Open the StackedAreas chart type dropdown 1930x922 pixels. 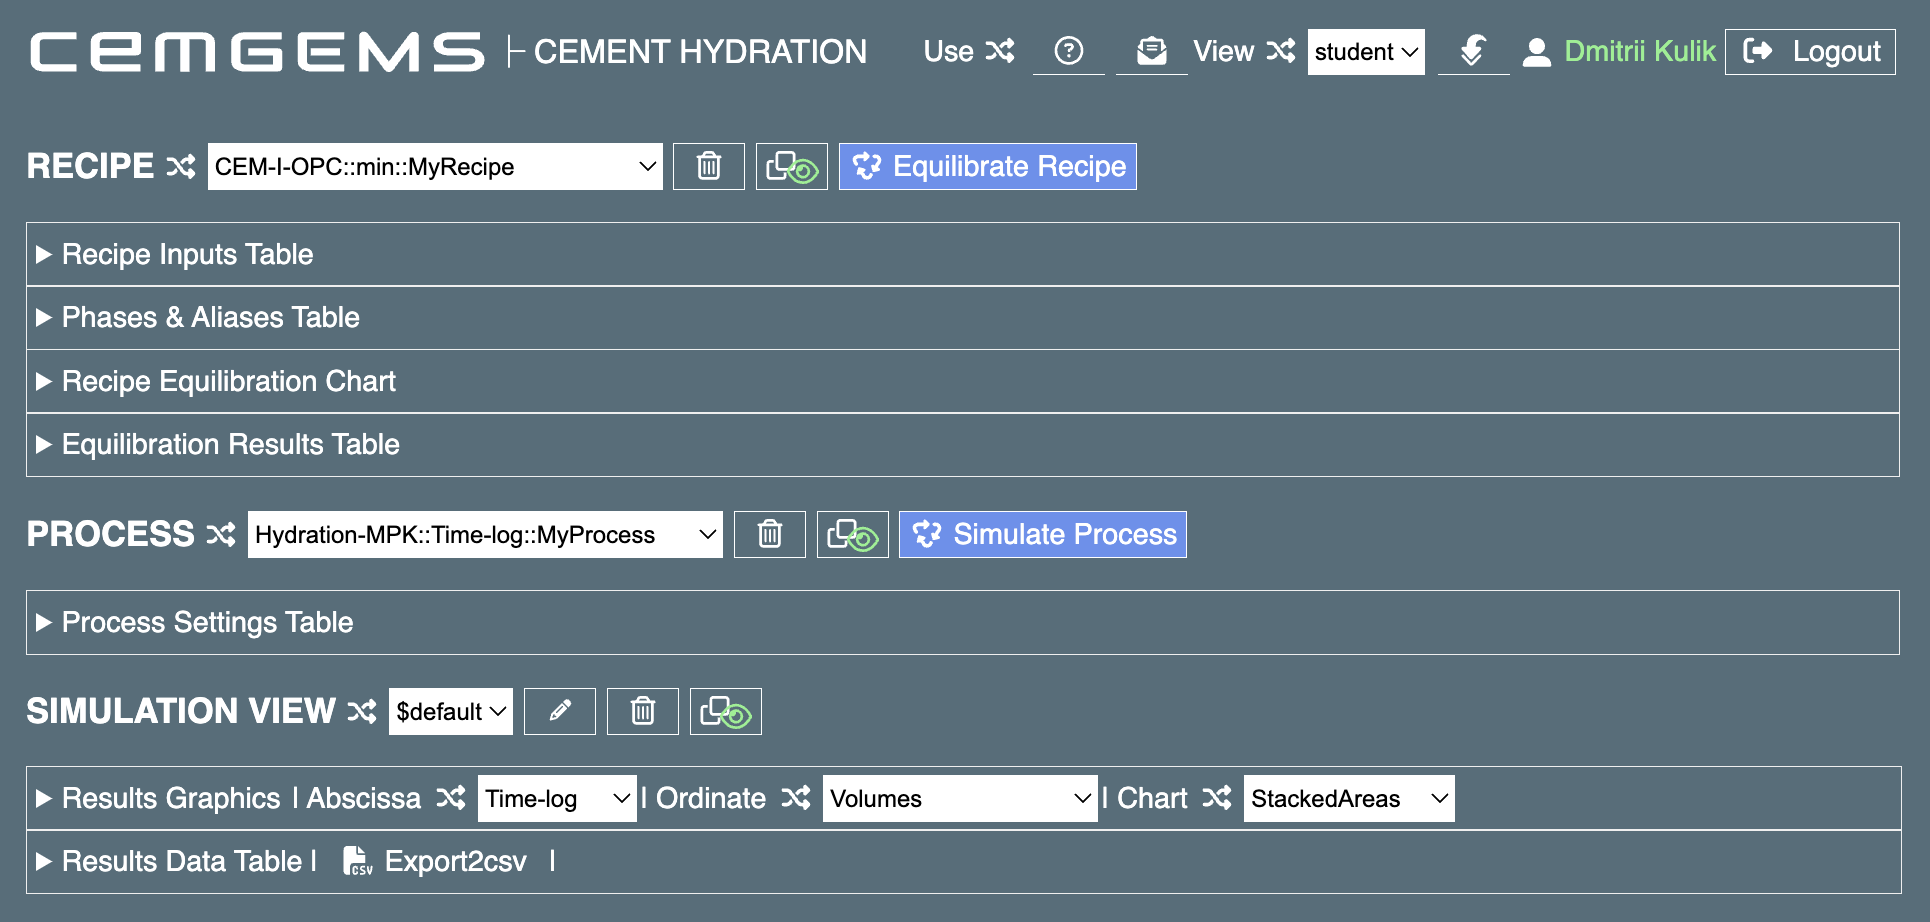(1348, 798)
